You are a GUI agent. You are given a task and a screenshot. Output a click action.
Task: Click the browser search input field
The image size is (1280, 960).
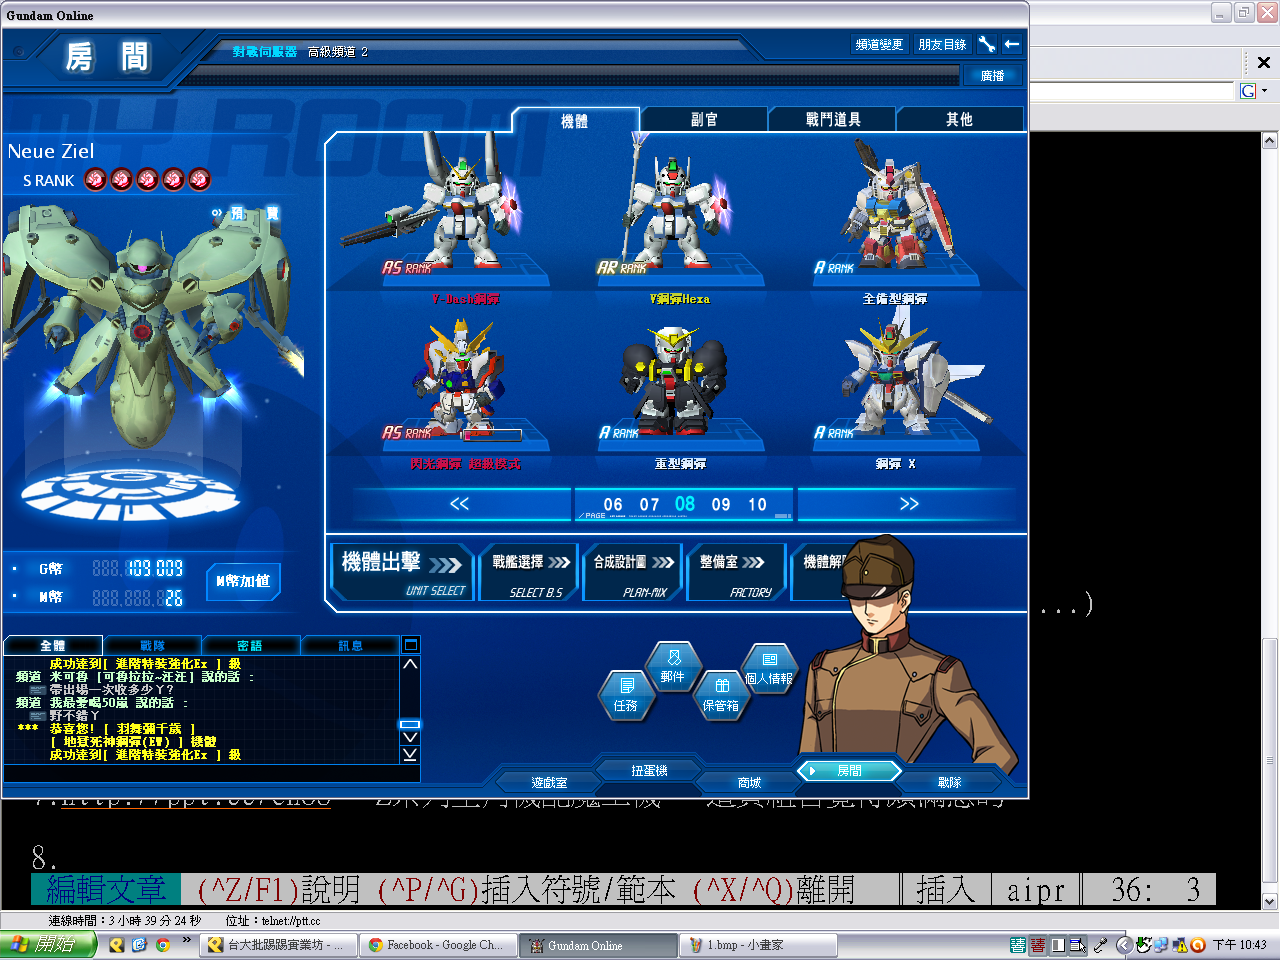tap(1133, 91)
